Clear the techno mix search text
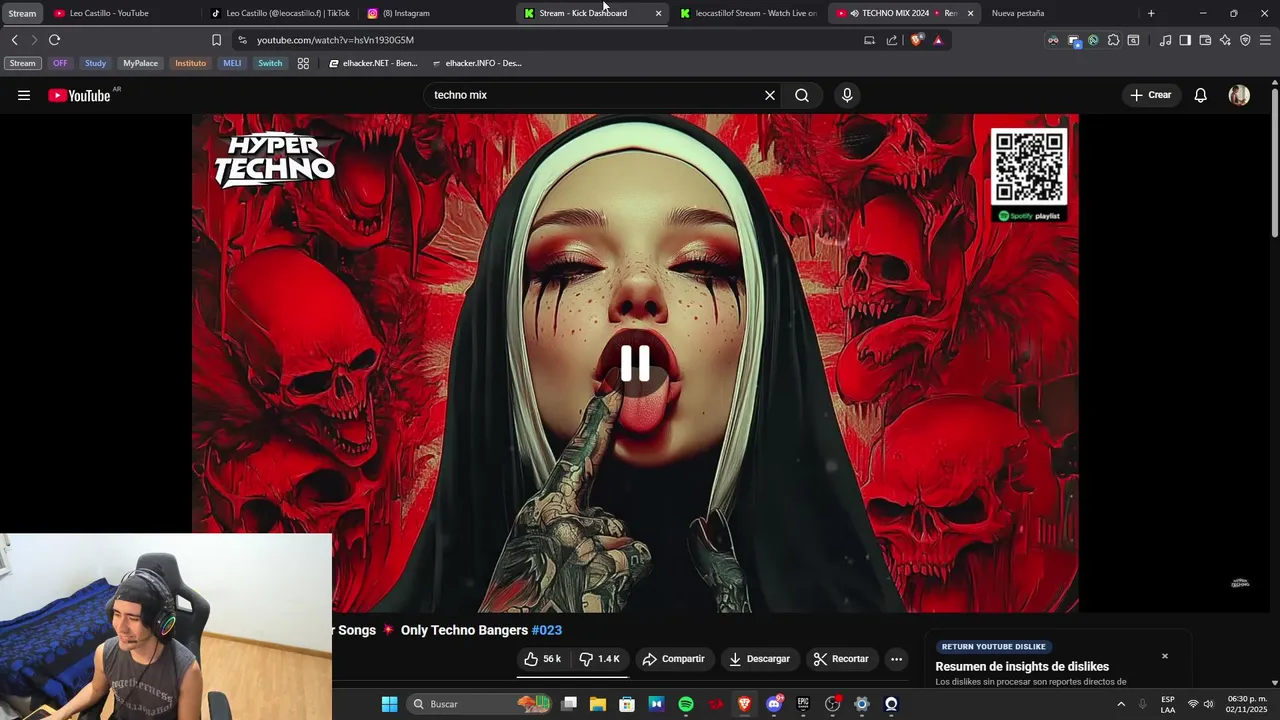 [770, 95]
